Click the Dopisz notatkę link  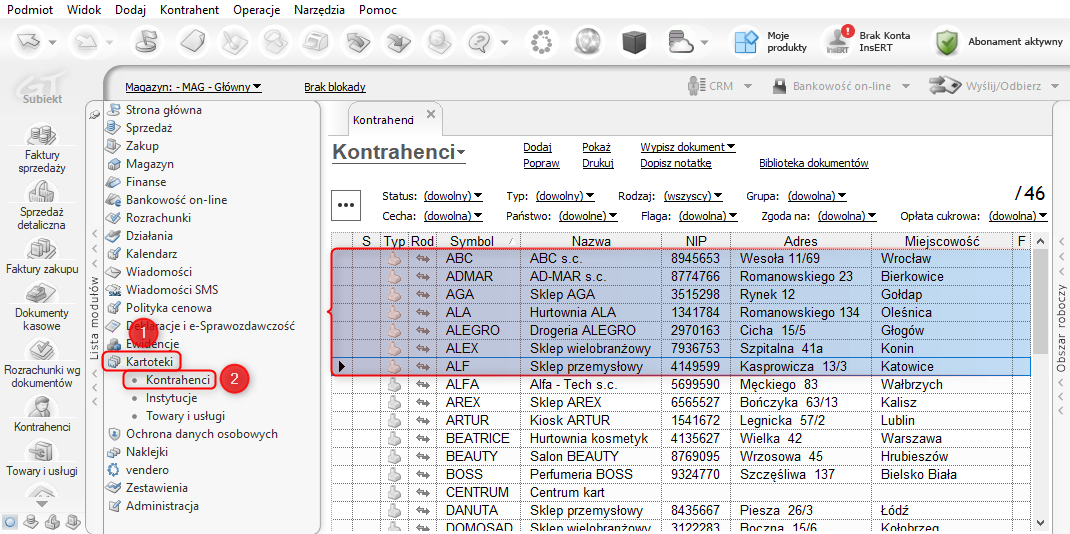pos(676,163)
